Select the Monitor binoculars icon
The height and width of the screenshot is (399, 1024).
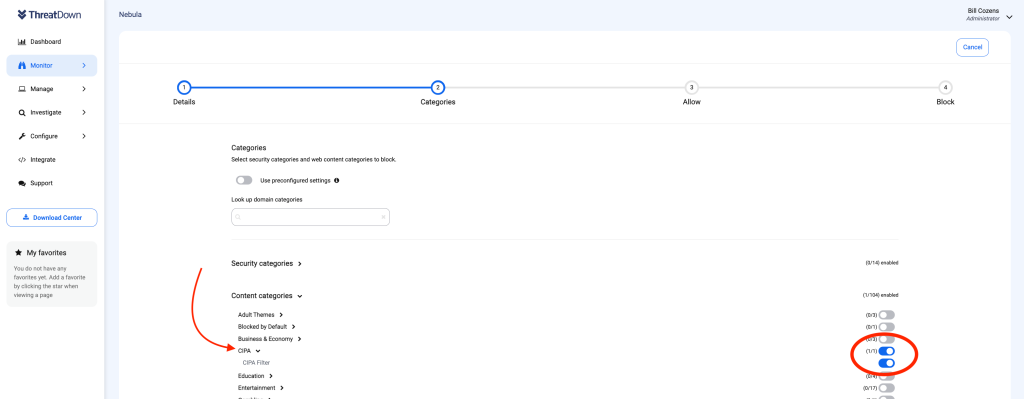coord(22,65)
